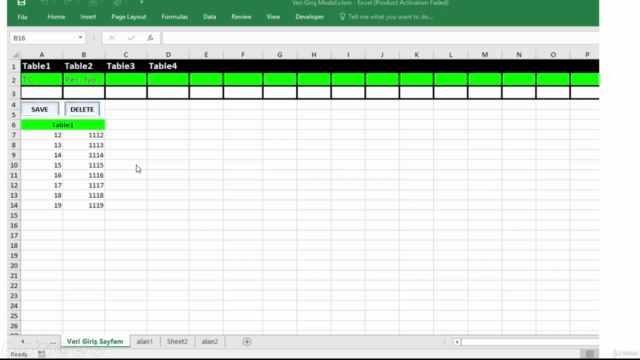Open the Page Layout ribbon tab
640x360 pixels.
pyautogui.click(x=129, y=17)
